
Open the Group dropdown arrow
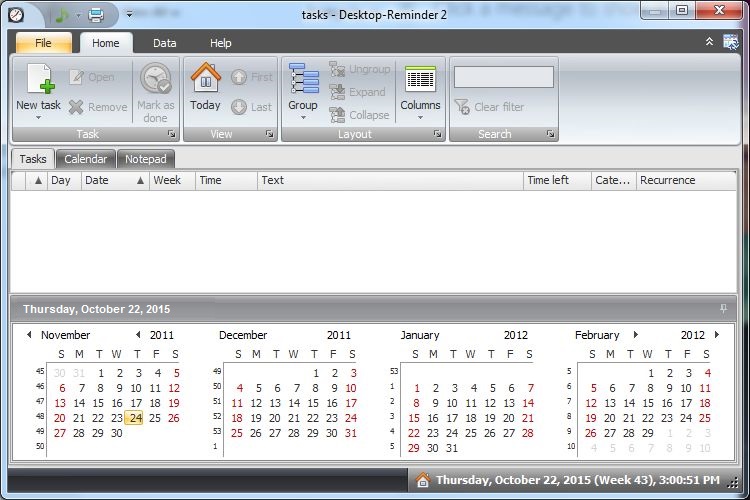pos(303,117)
